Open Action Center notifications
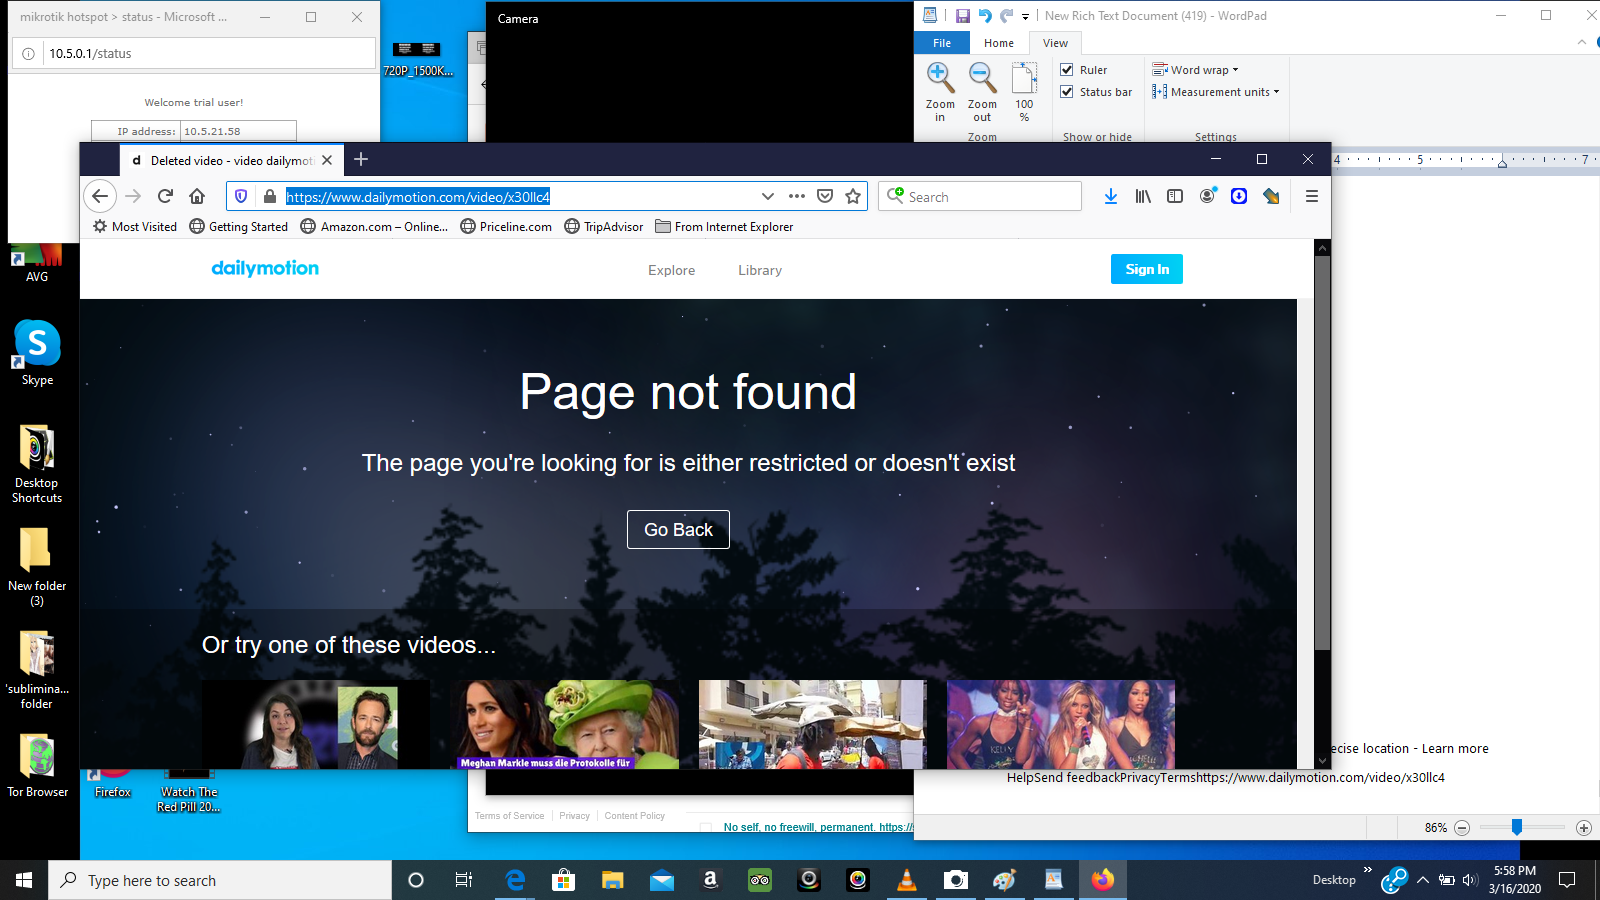This screenshot has width=1600, height=900. [1567, 880]
